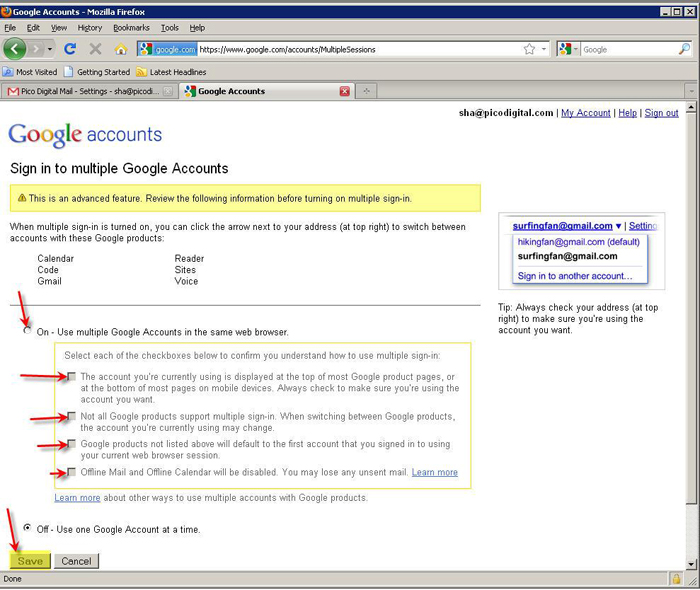The height and width of the screenshot is (590, 700).
Task: Click the Google accounts logo
Action: pos(85,134)
